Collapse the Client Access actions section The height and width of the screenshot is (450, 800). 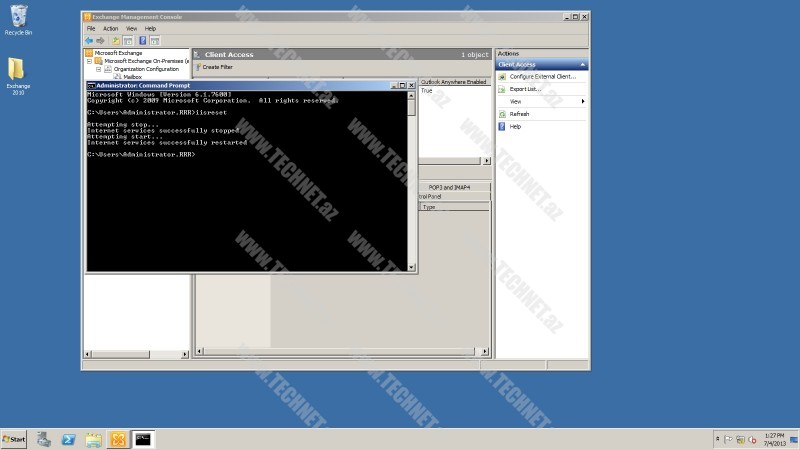(x=583, y=65)
